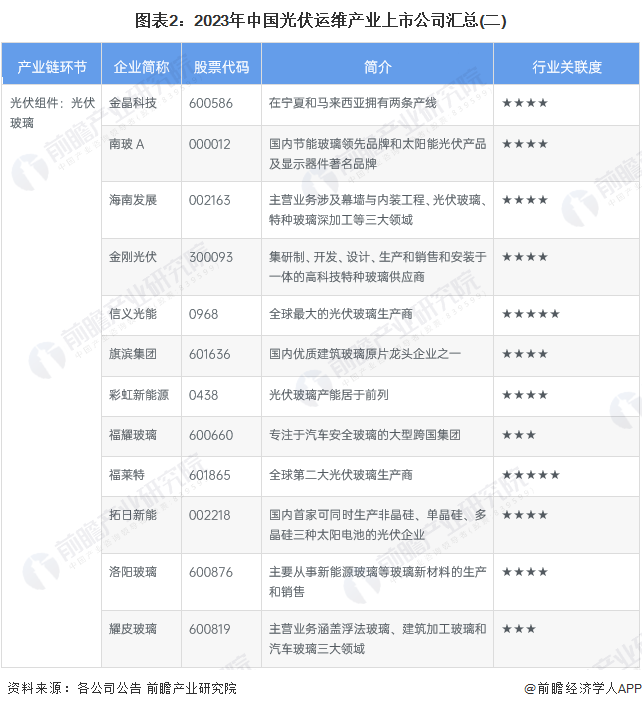
Task: Select stock code '600876'
Action: (211, 572)
